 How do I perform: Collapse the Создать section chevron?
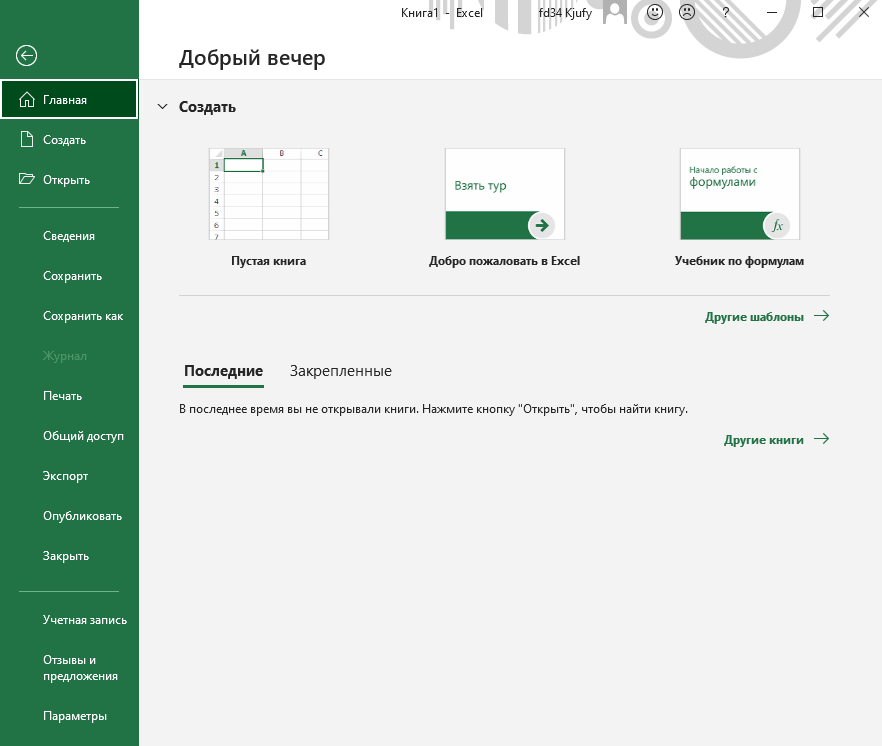(x=162, y=107)
